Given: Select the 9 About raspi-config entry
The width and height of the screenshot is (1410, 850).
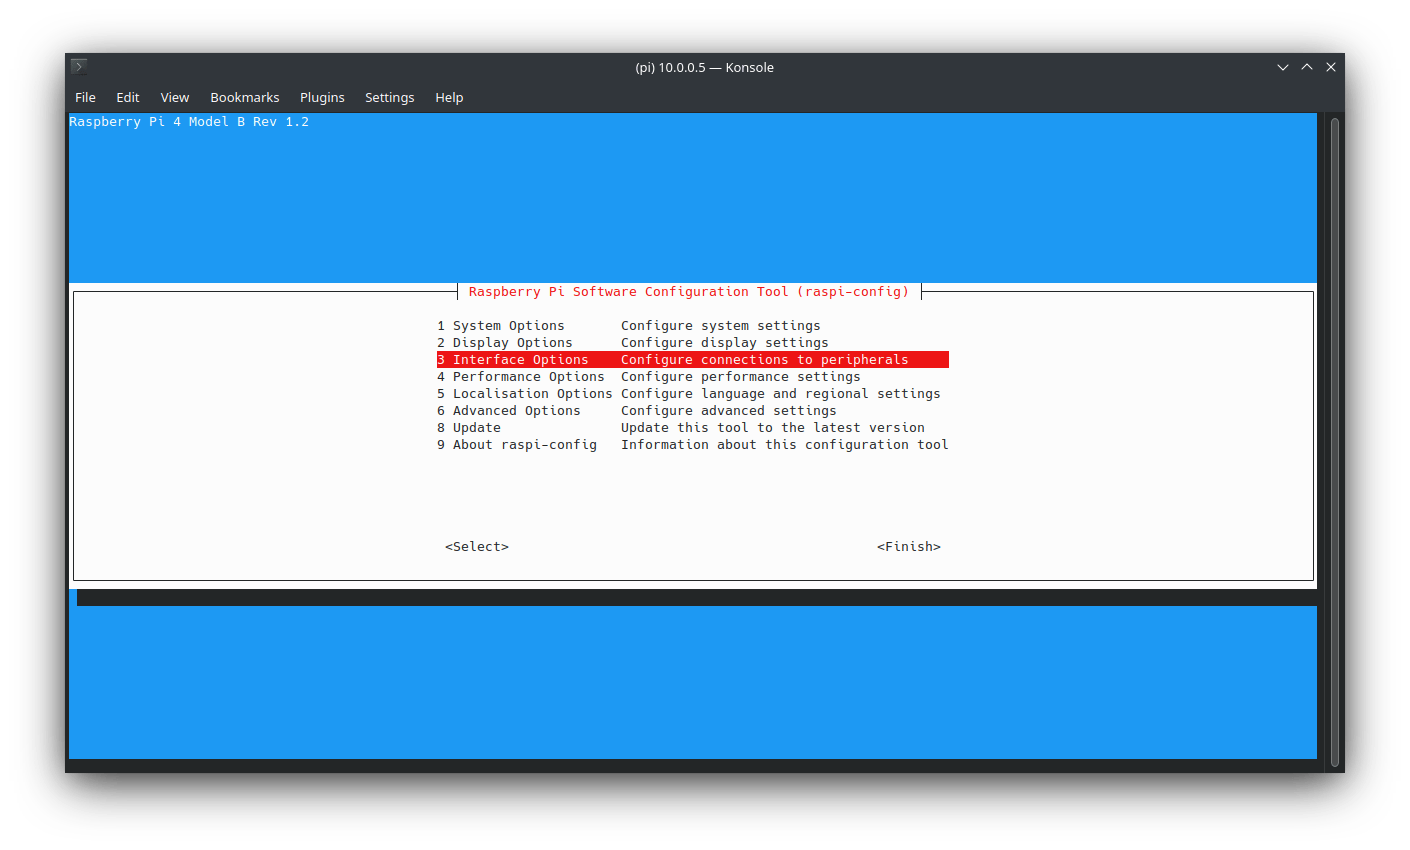Looking at the screenshot, I should [692, 445].
